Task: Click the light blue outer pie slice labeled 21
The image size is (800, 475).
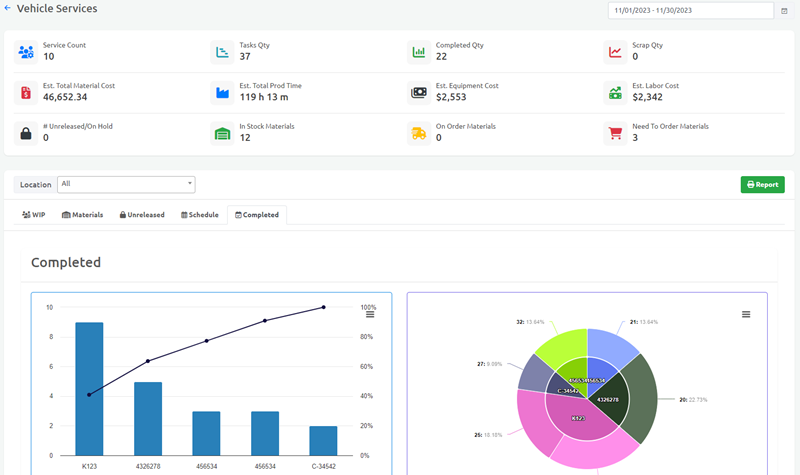Action: click(x=610, y=345)
